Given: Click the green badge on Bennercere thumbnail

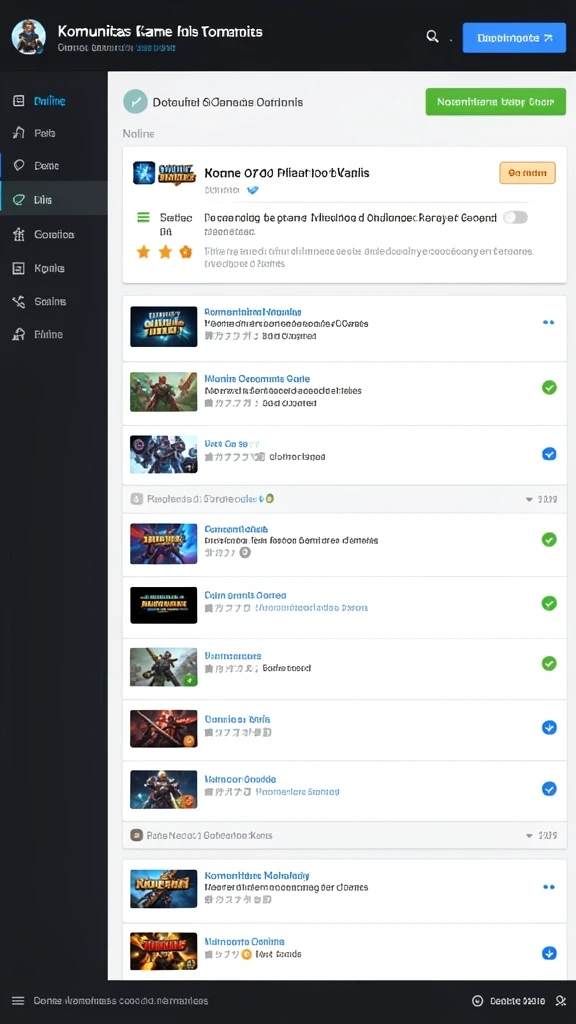Looking at the screenshot, I should coord(189,680).
